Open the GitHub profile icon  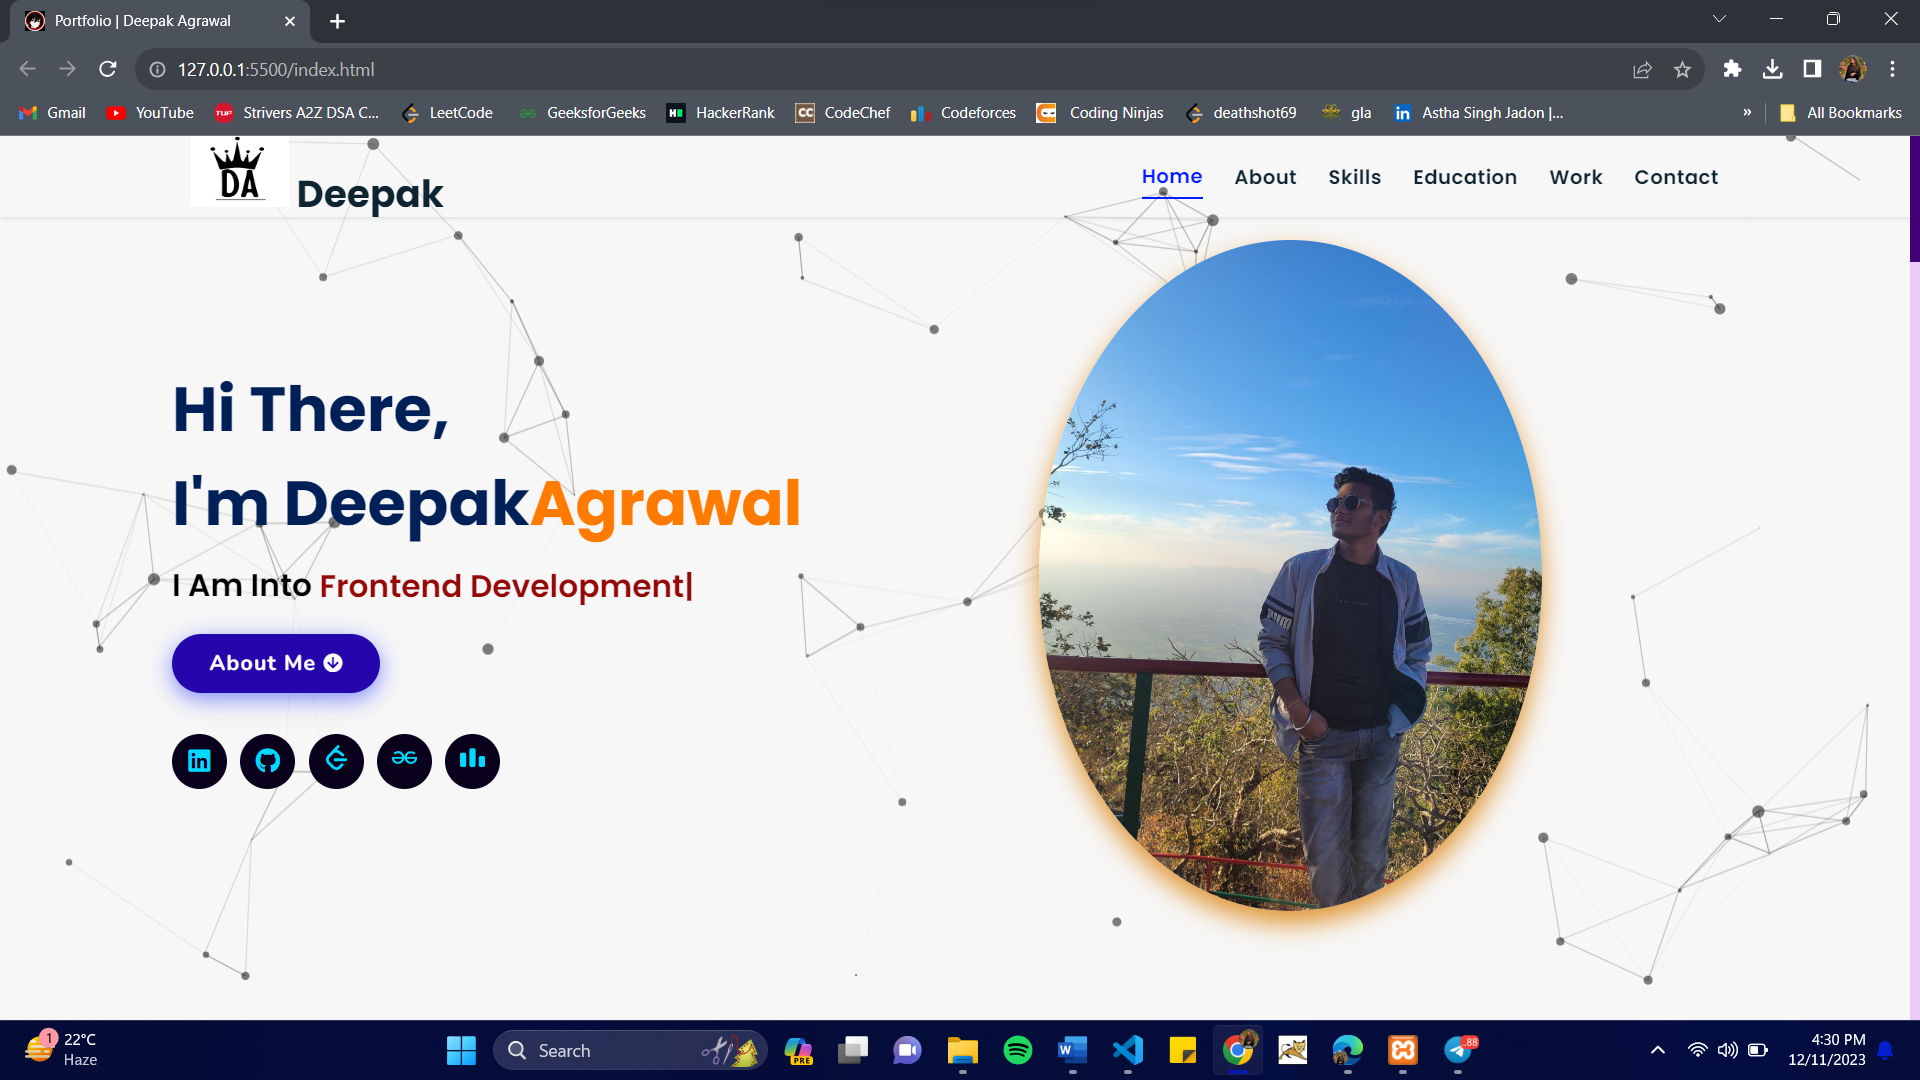[267, 761]
